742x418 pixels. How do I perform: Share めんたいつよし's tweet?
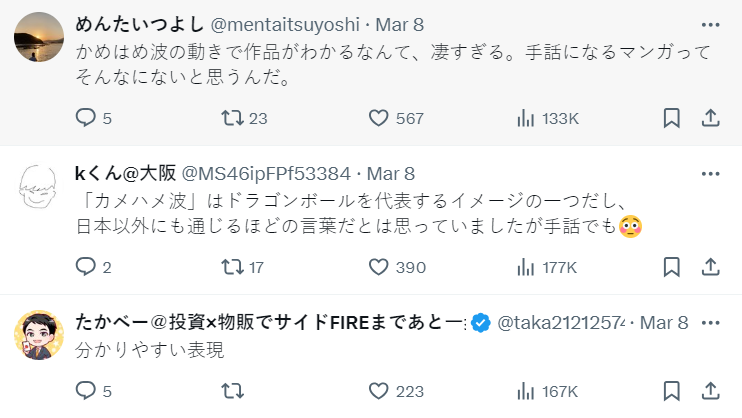pyautogui.click(x=711, y=118)
